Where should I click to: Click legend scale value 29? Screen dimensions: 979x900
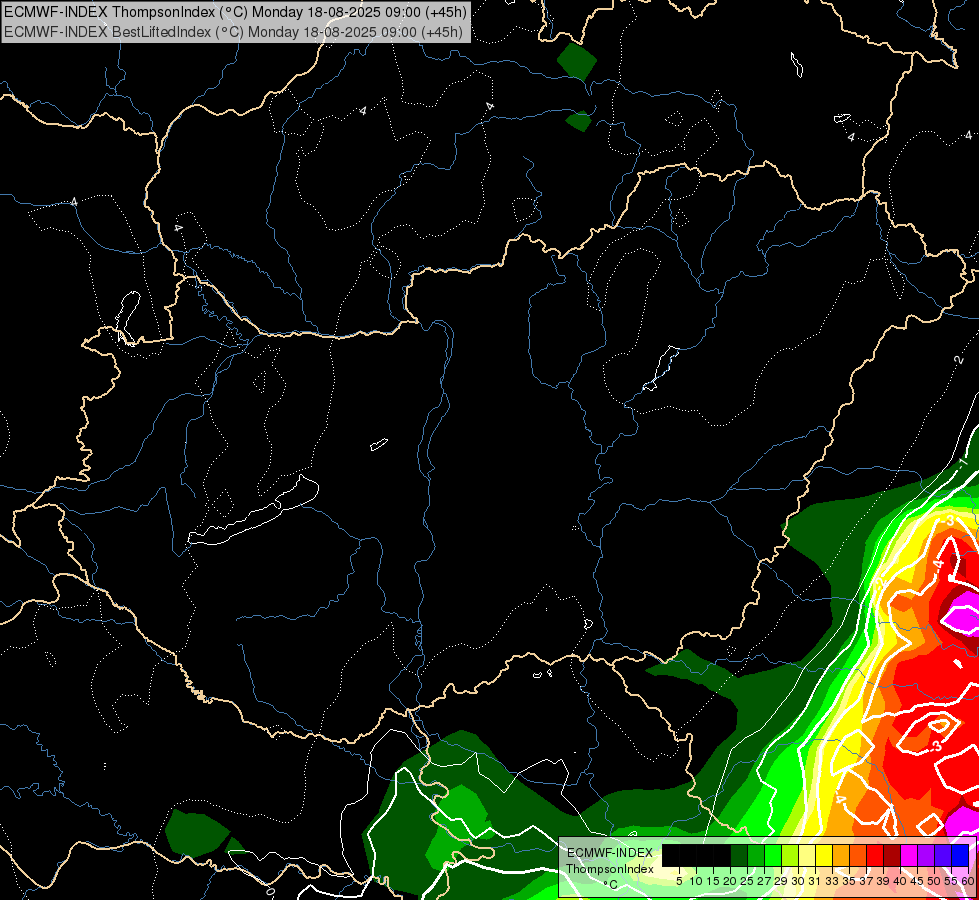(781, 881)
